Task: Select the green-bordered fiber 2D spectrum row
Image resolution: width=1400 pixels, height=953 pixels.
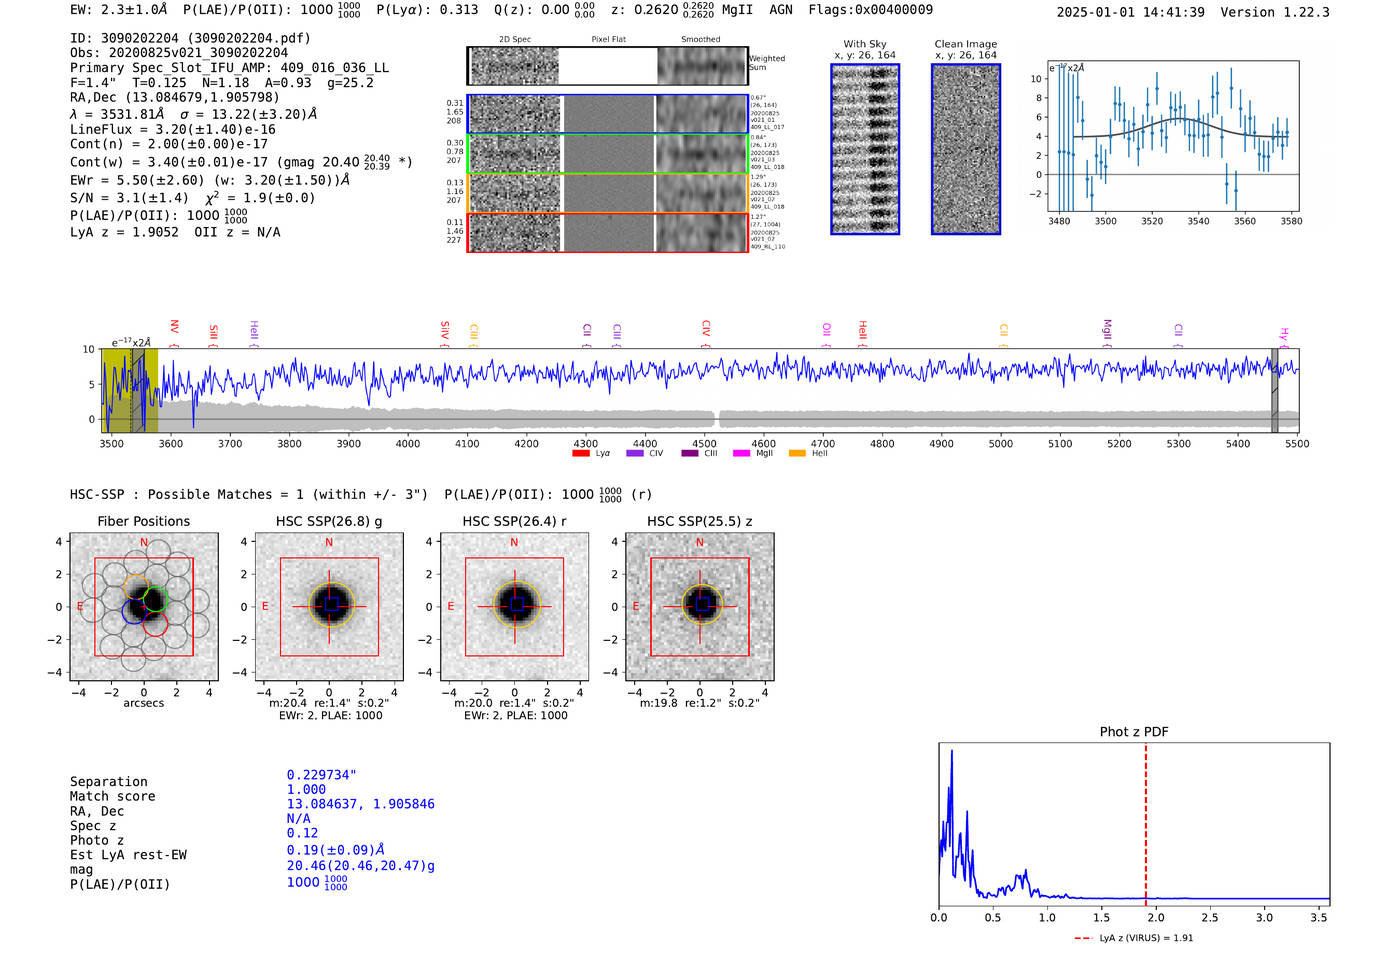Action: [x=607, y=153]
